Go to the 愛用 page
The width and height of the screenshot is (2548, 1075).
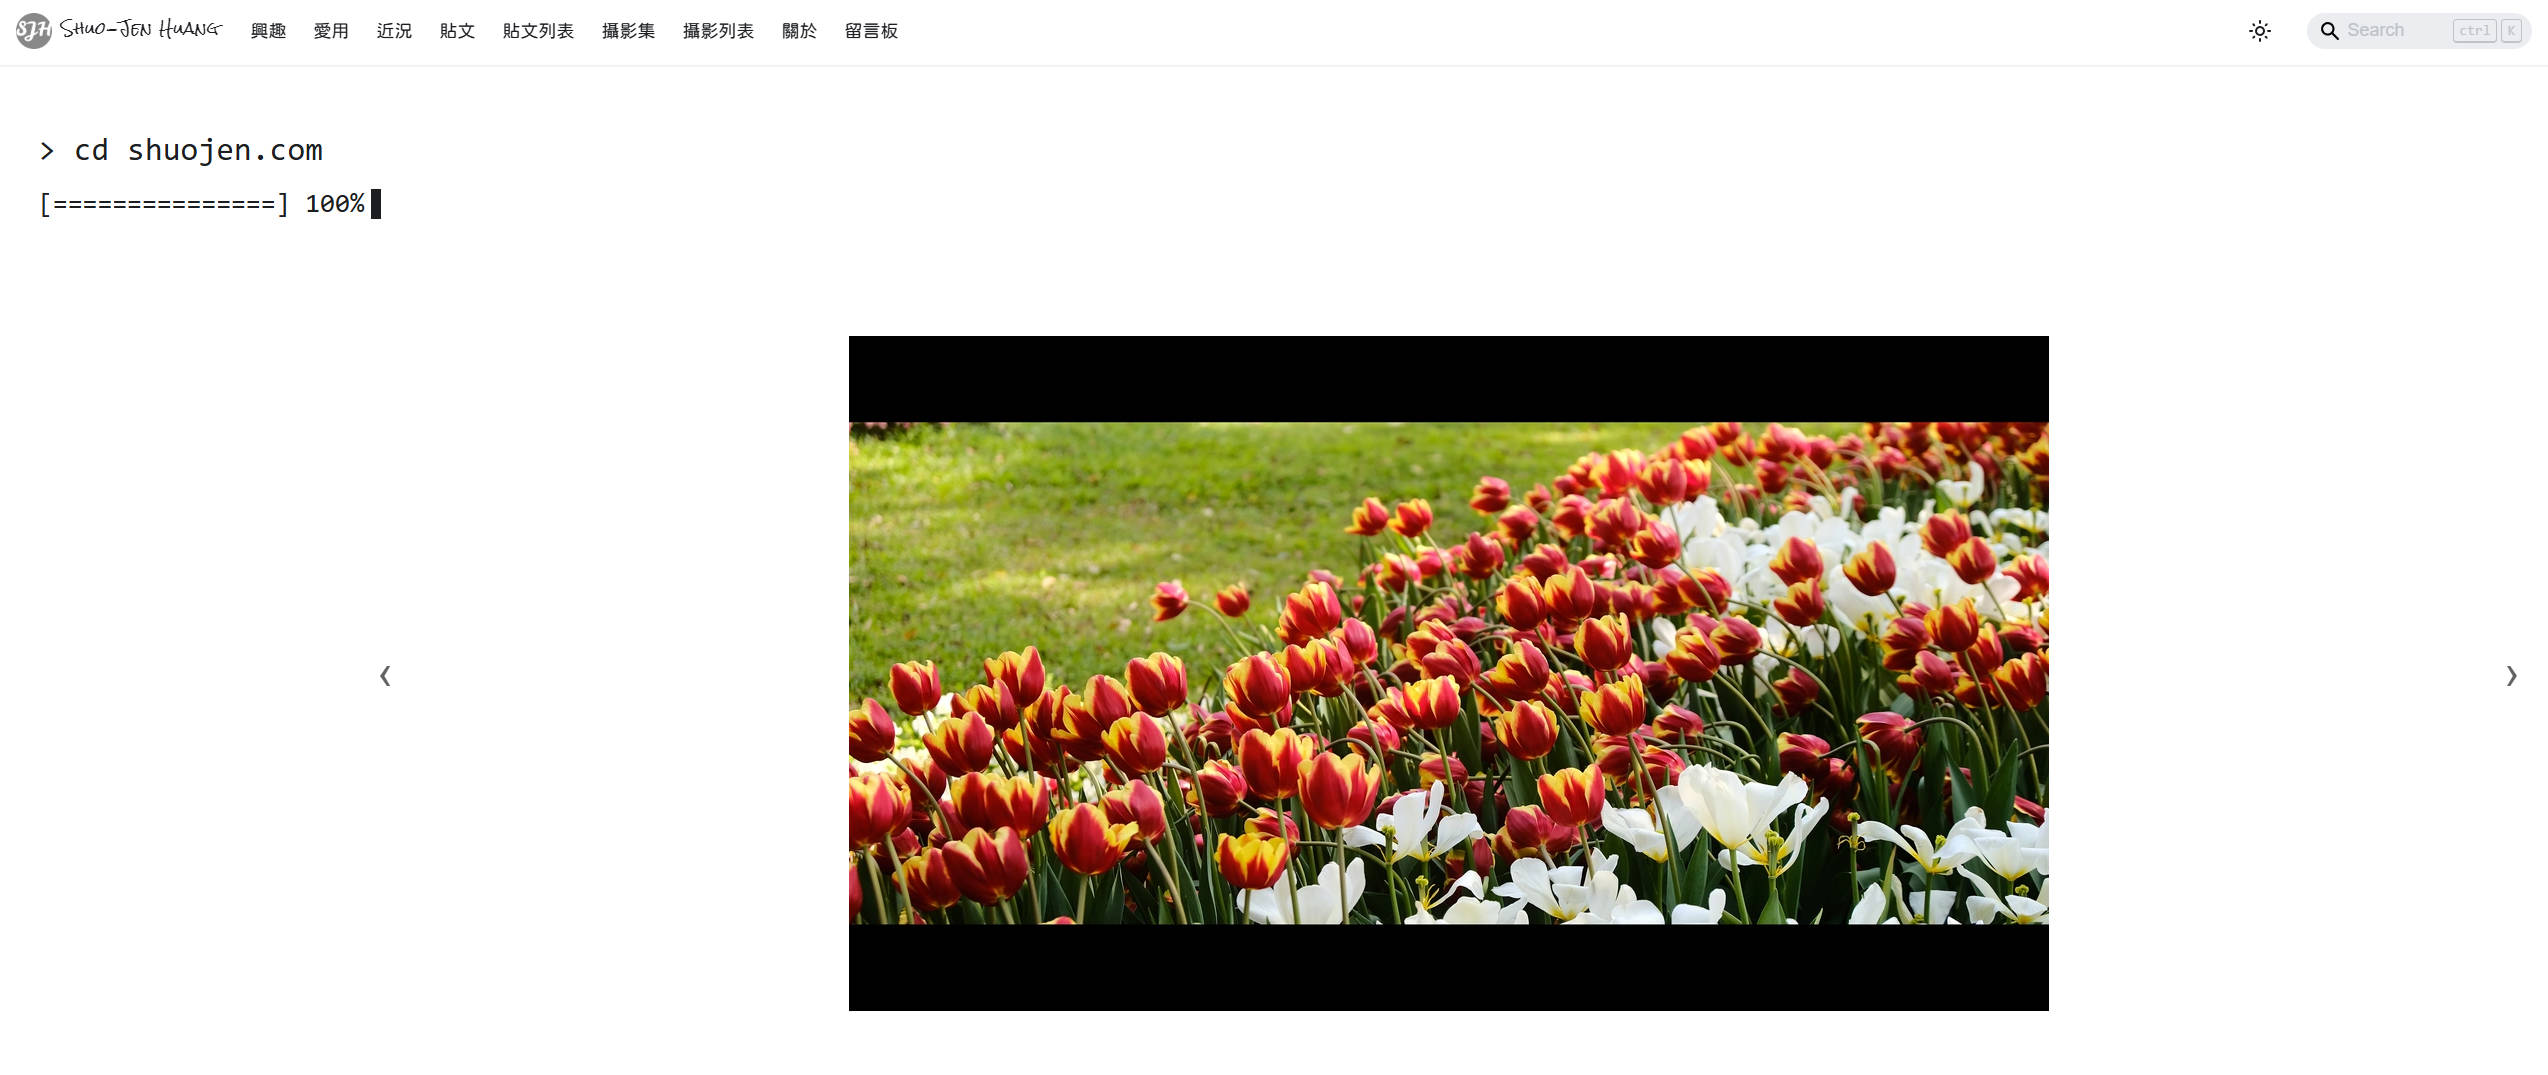pos(331,31)
